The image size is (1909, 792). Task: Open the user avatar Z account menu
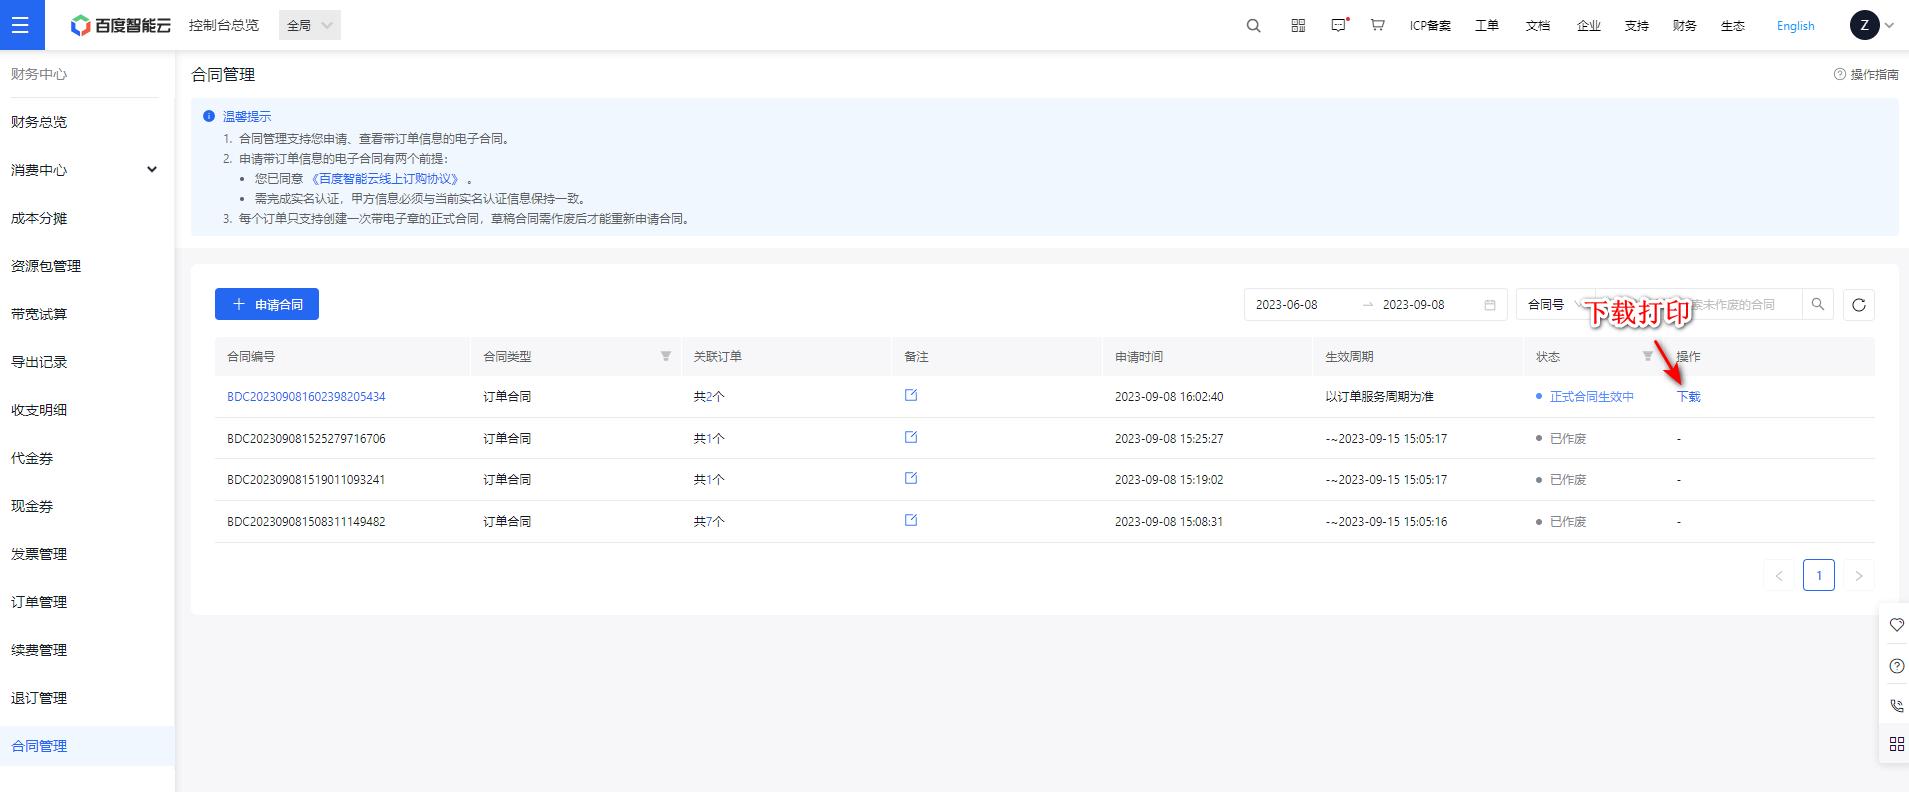click(x=1870, y=26)
